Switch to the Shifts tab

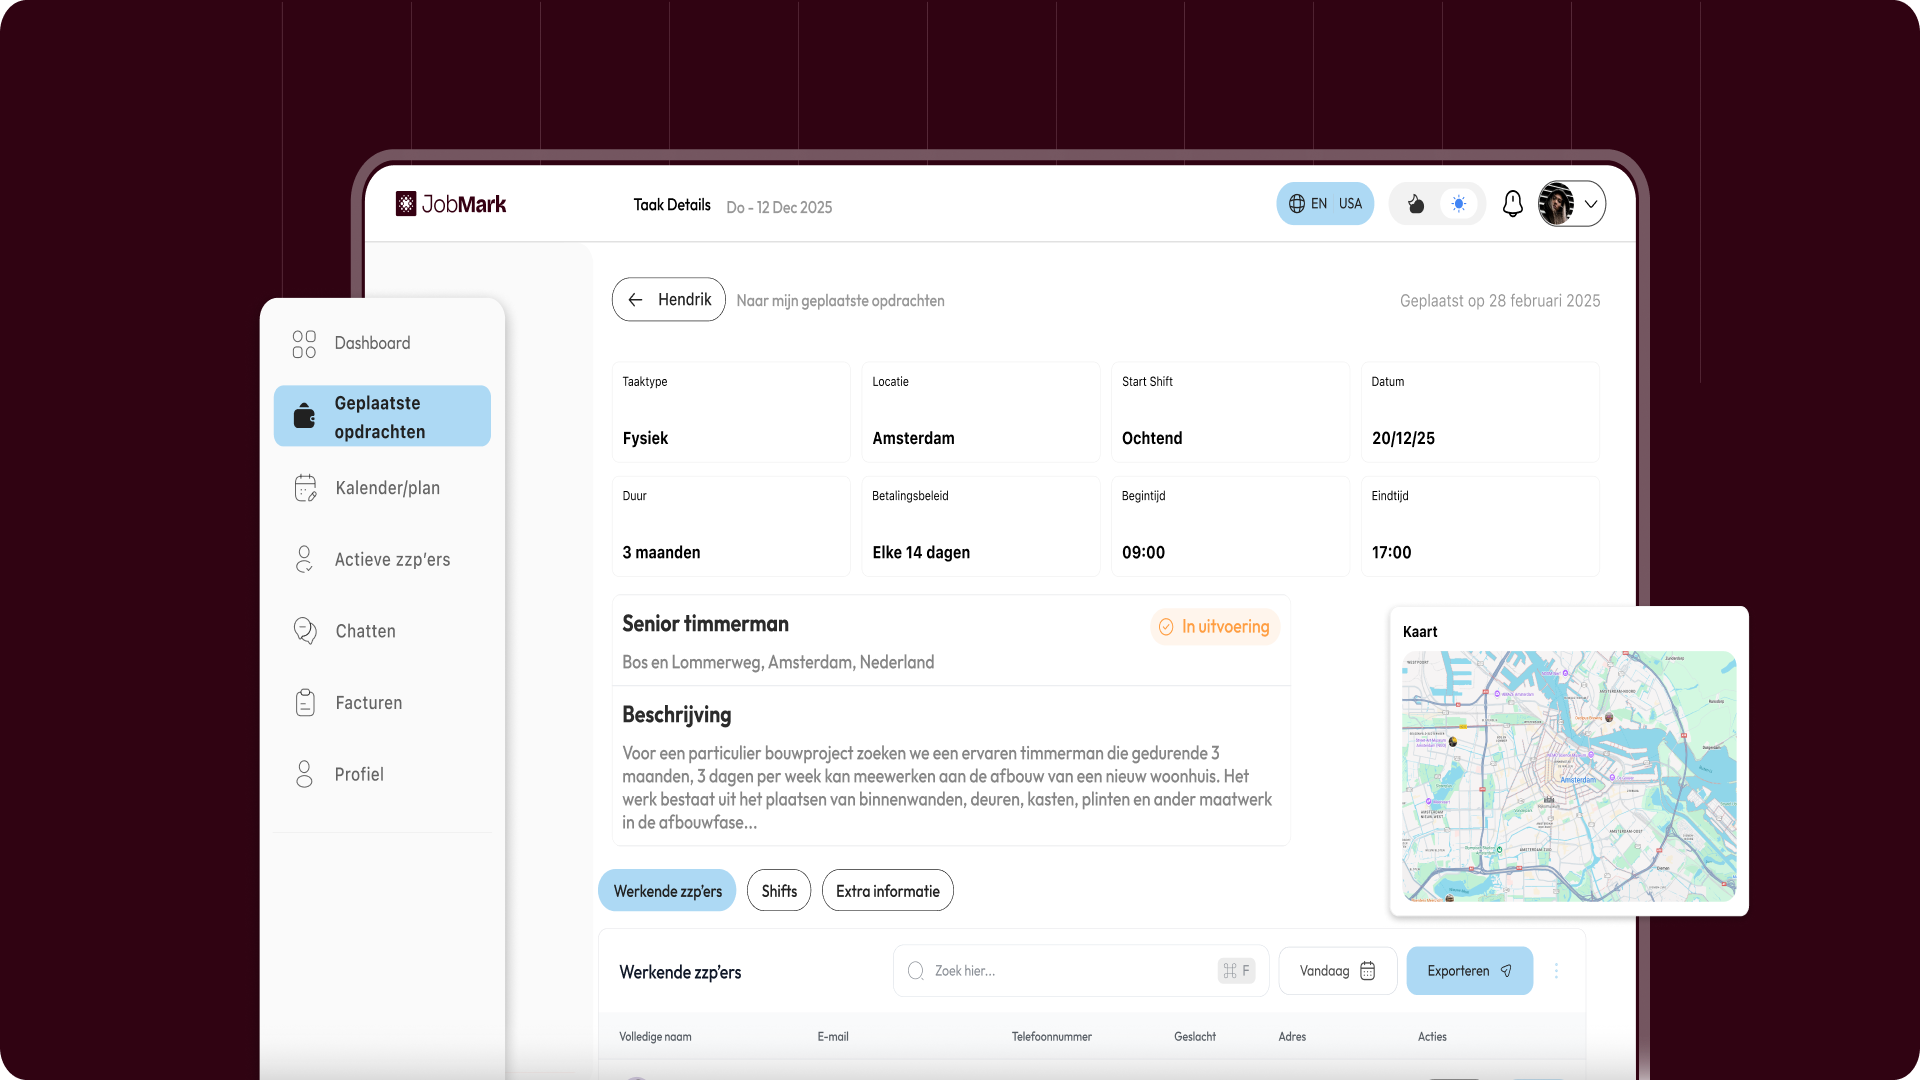tap(778, 891)
